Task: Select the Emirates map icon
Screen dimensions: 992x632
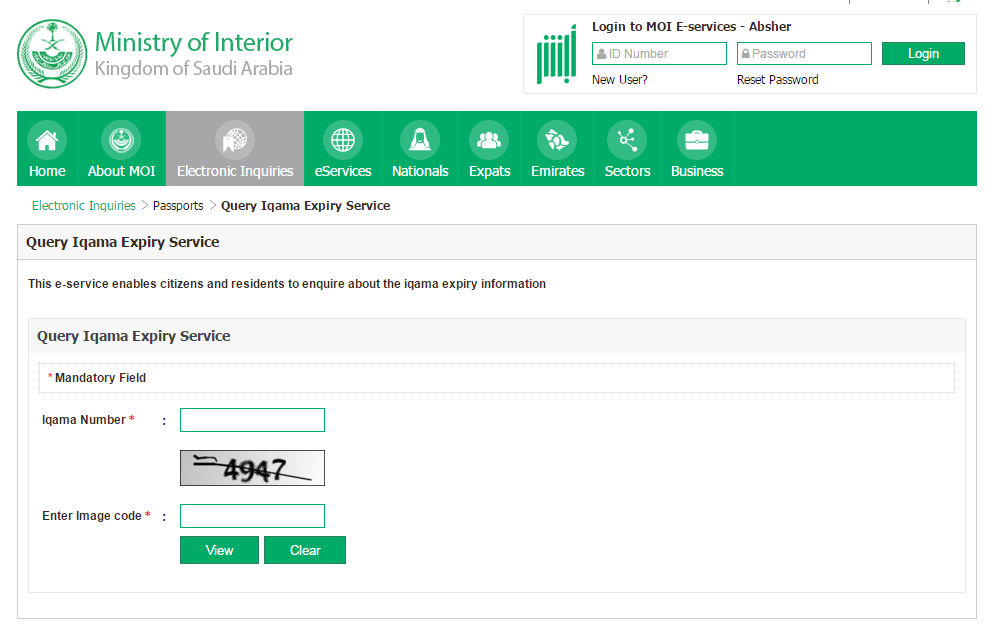Action: pyautogui.click(x=557, y=140)
